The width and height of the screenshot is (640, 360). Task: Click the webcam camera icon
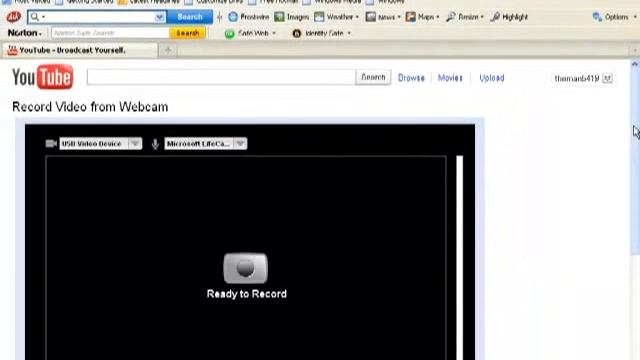pos(51,143)
